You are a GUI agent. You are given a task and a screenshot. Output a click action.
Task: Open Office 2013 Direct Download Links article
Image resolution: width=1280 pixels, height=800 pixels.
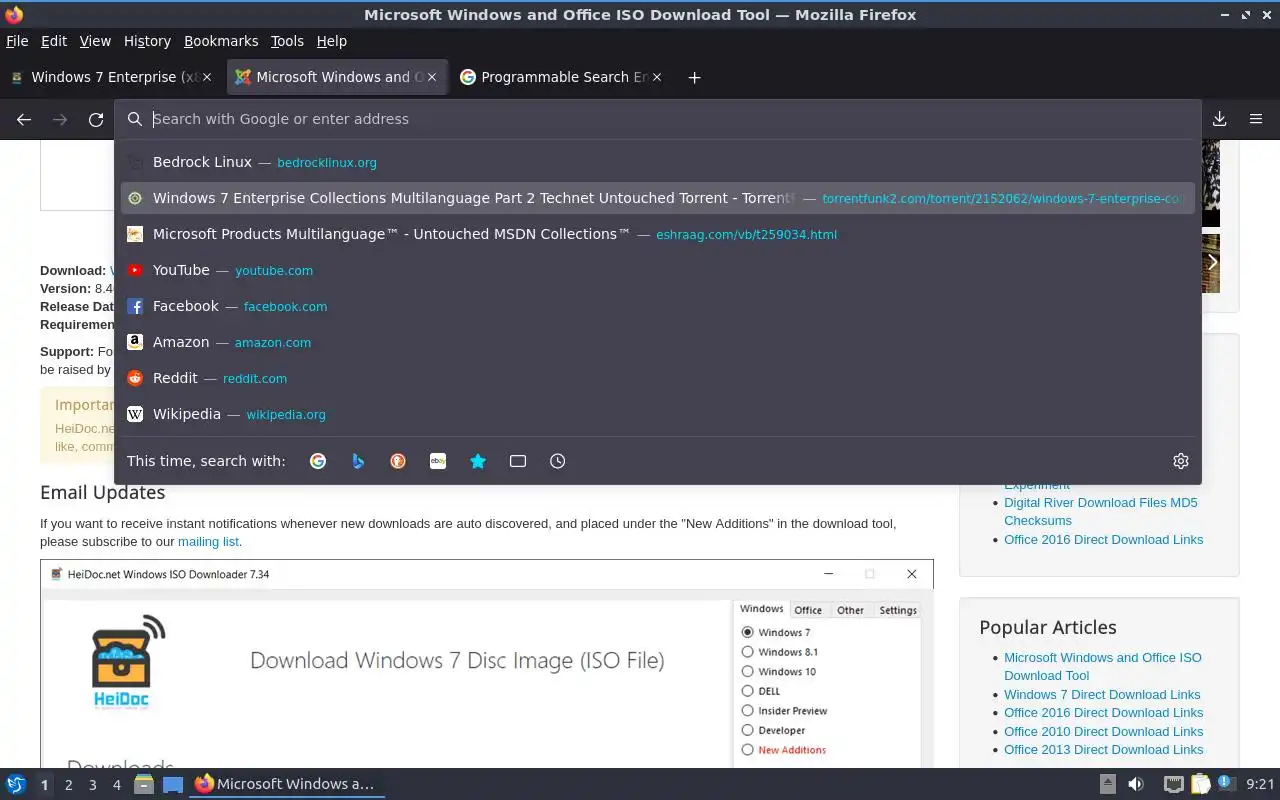tap(1103, 750)
